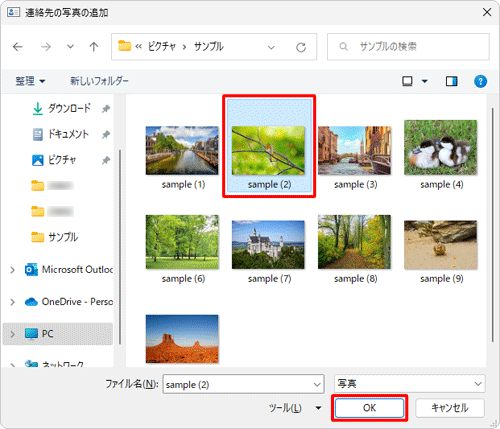Open ダウンロード in the sidebar

click(x=69, y=108)
